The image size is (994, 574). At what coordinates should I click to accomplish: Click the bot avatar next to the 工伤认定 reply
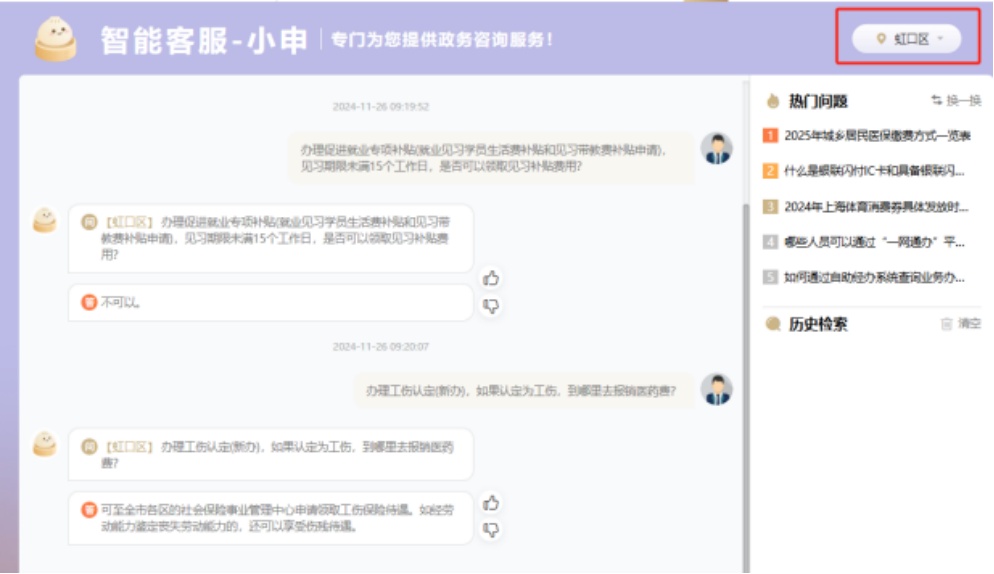[x=45, y=444]
